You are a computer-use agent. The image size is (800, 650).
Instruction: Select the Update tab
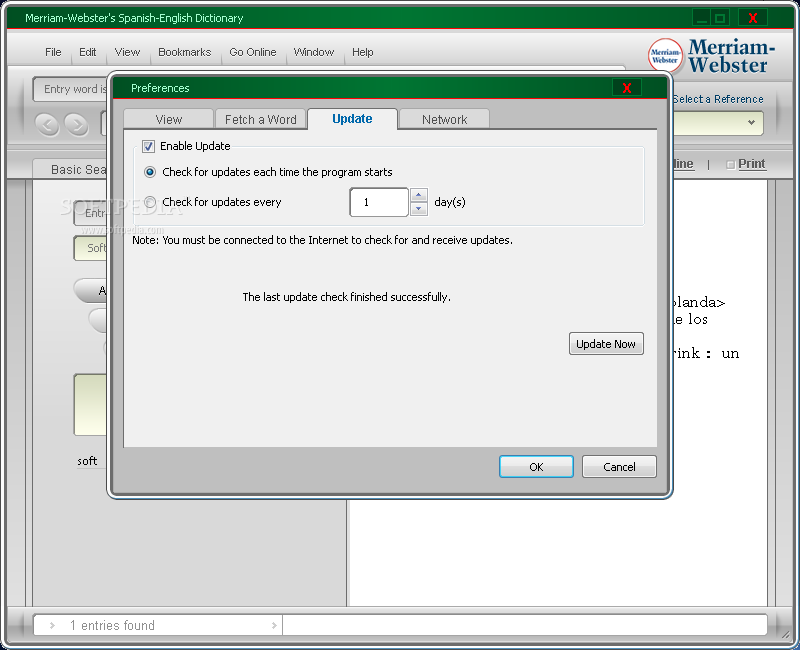tap(352, 119)
